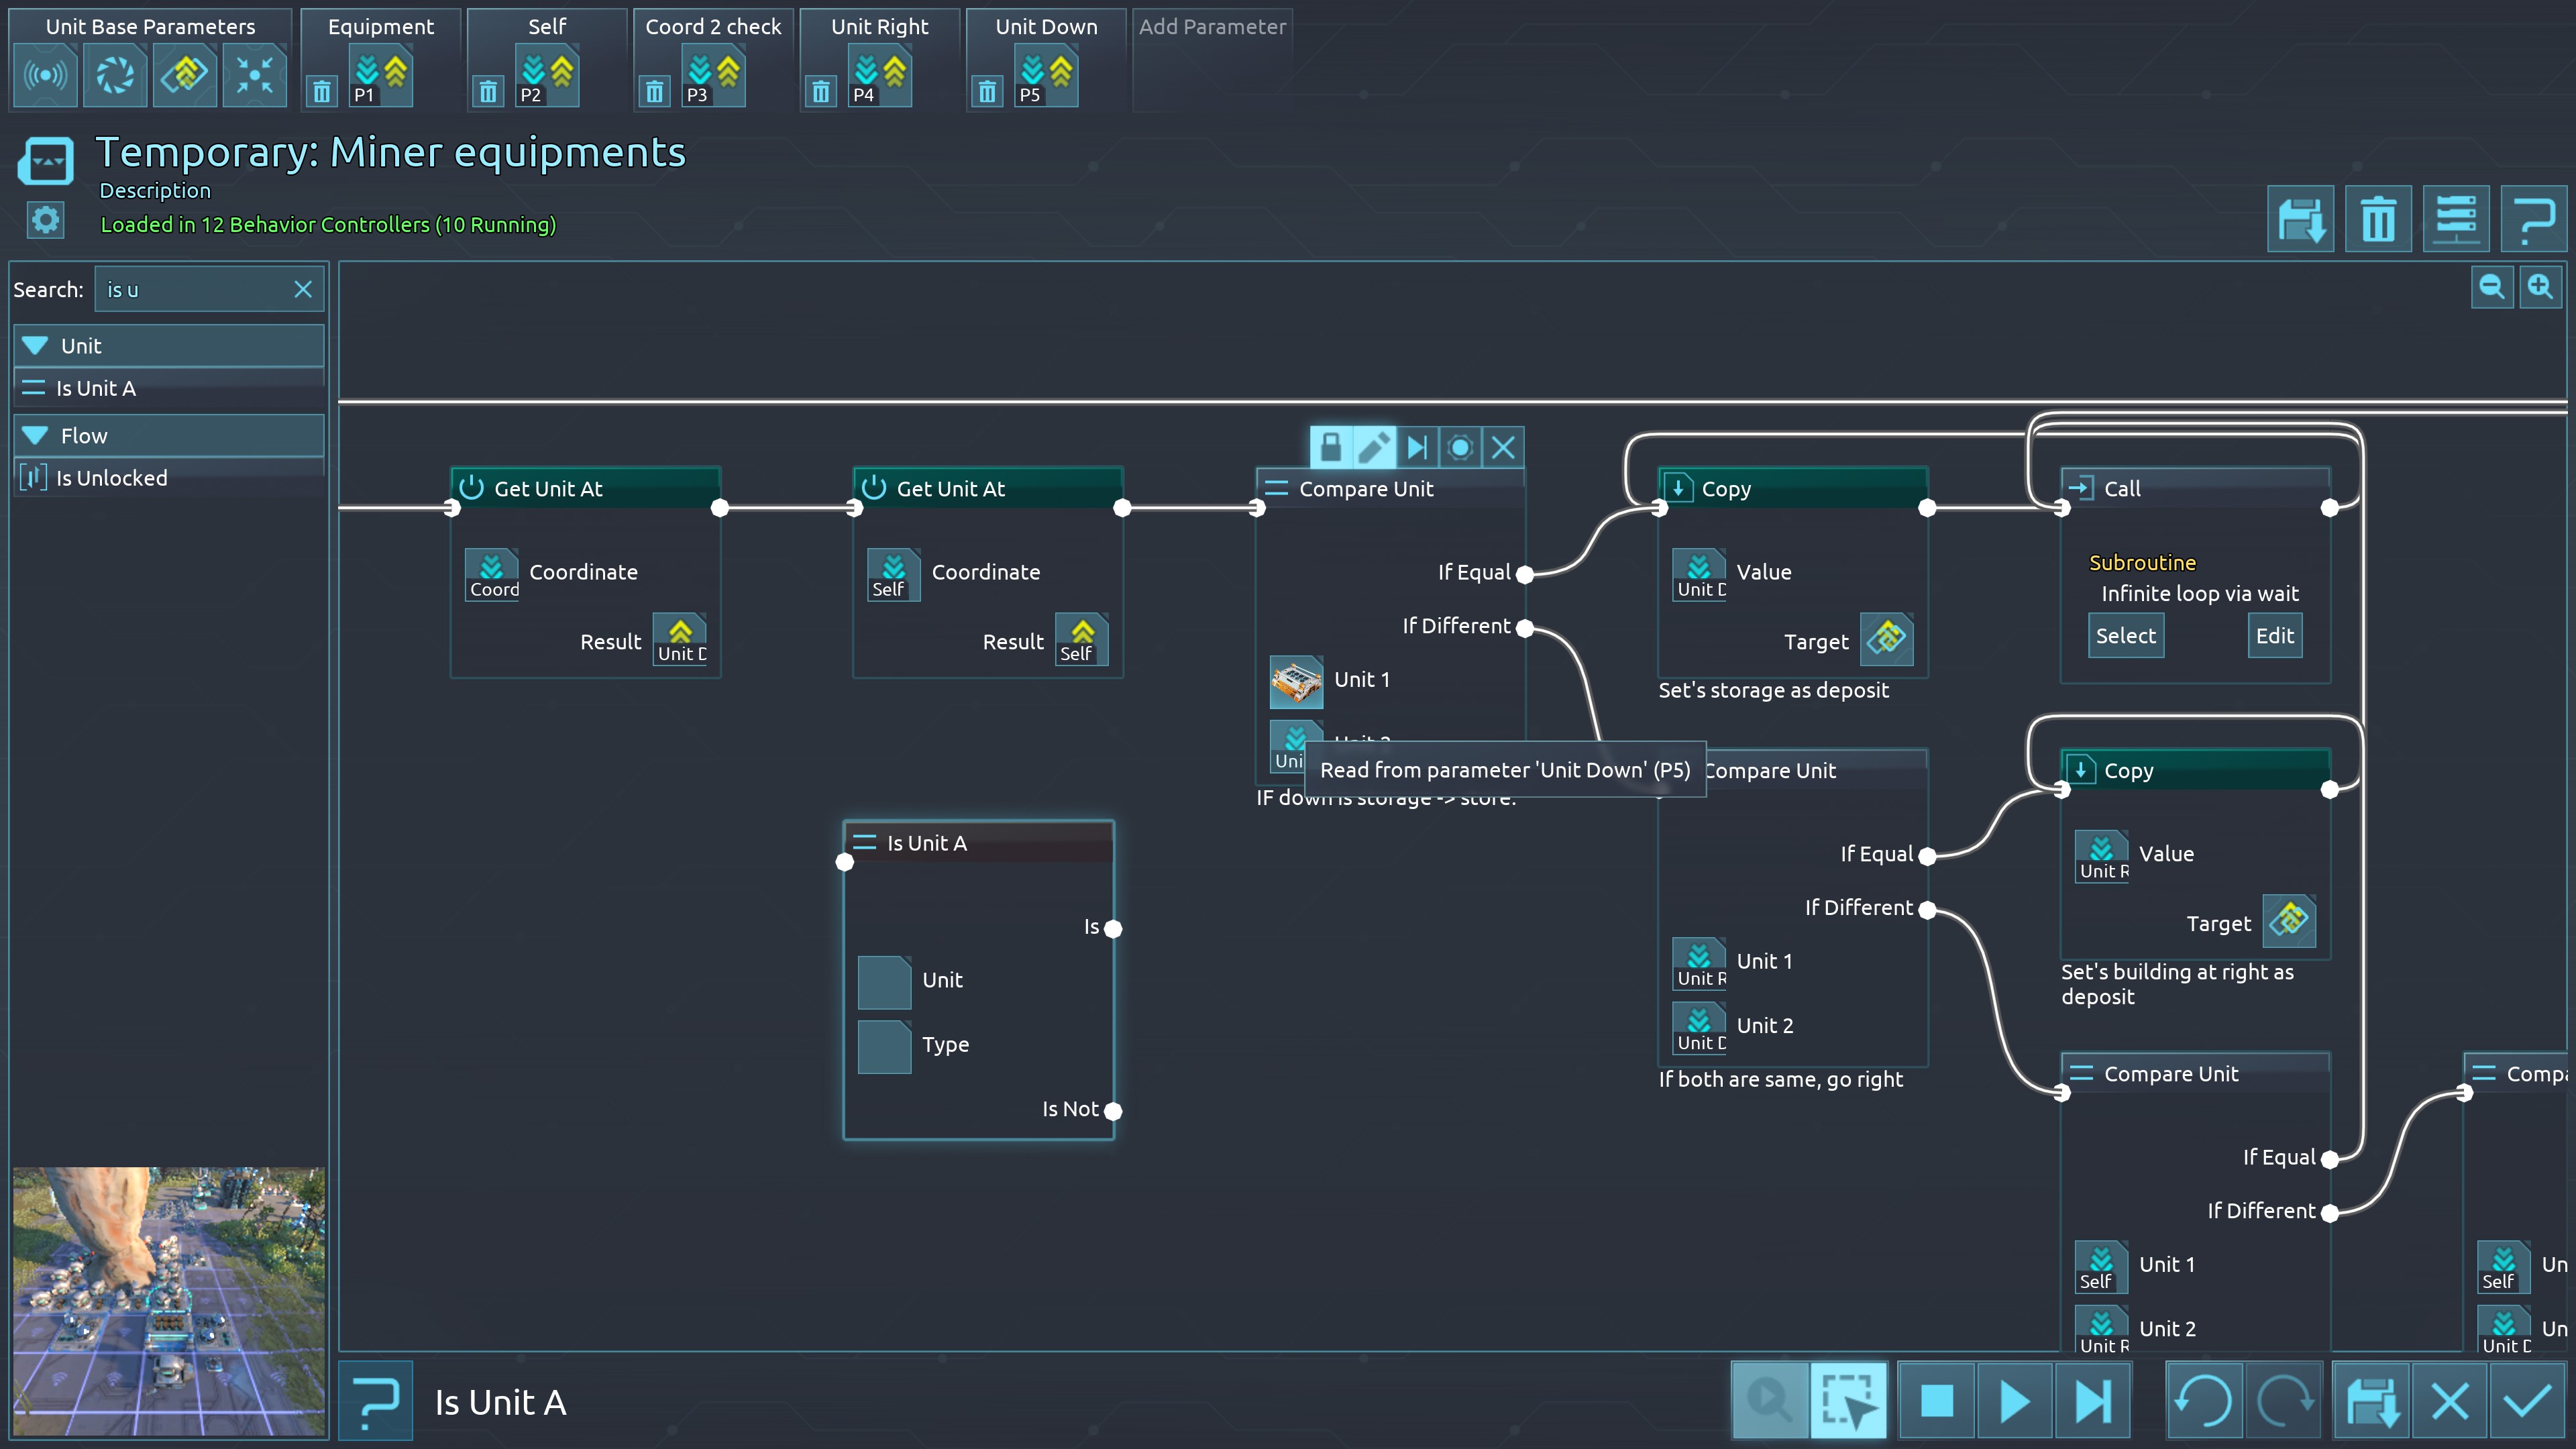Click the trash icon beside the help button

click(2378, 219)
